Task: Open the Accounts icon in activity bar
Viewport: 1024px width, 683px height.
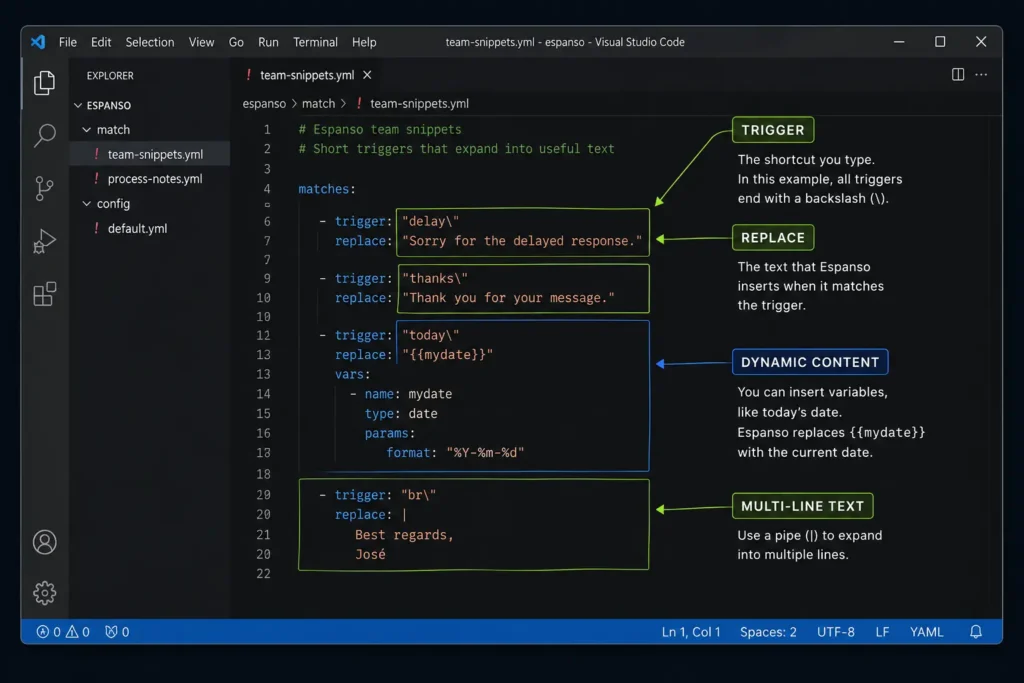Action: click(44, 542)
